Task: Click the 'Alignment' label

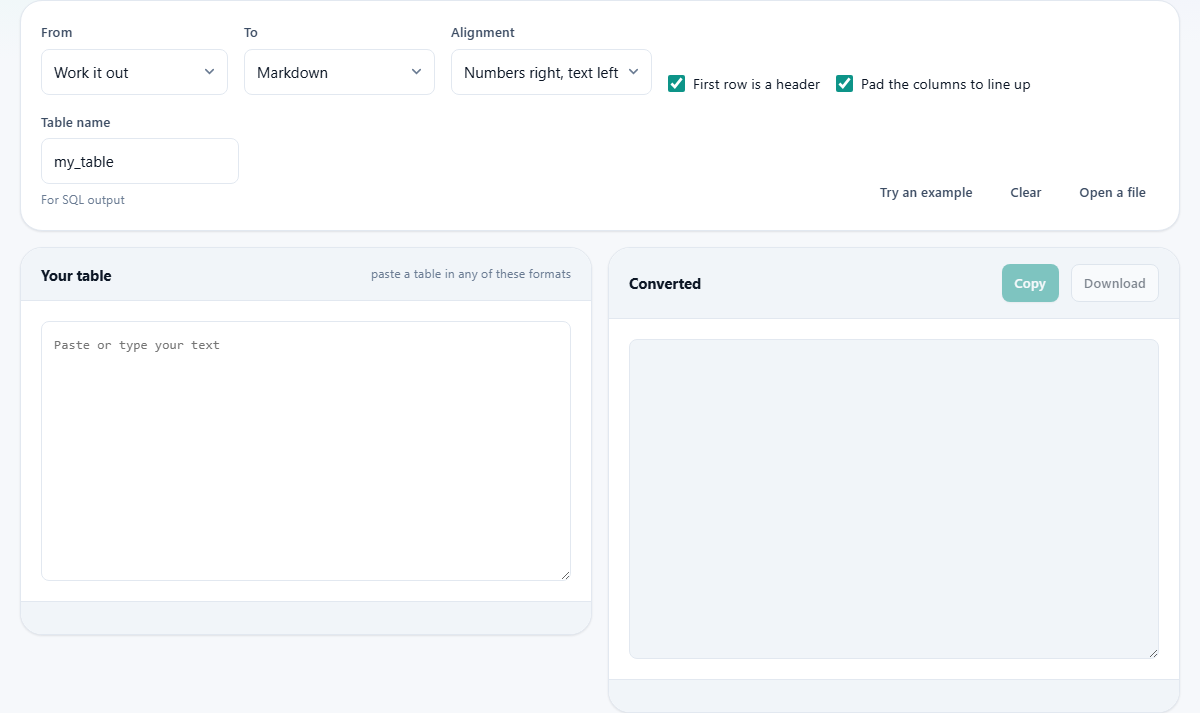Action: [483, 33]
